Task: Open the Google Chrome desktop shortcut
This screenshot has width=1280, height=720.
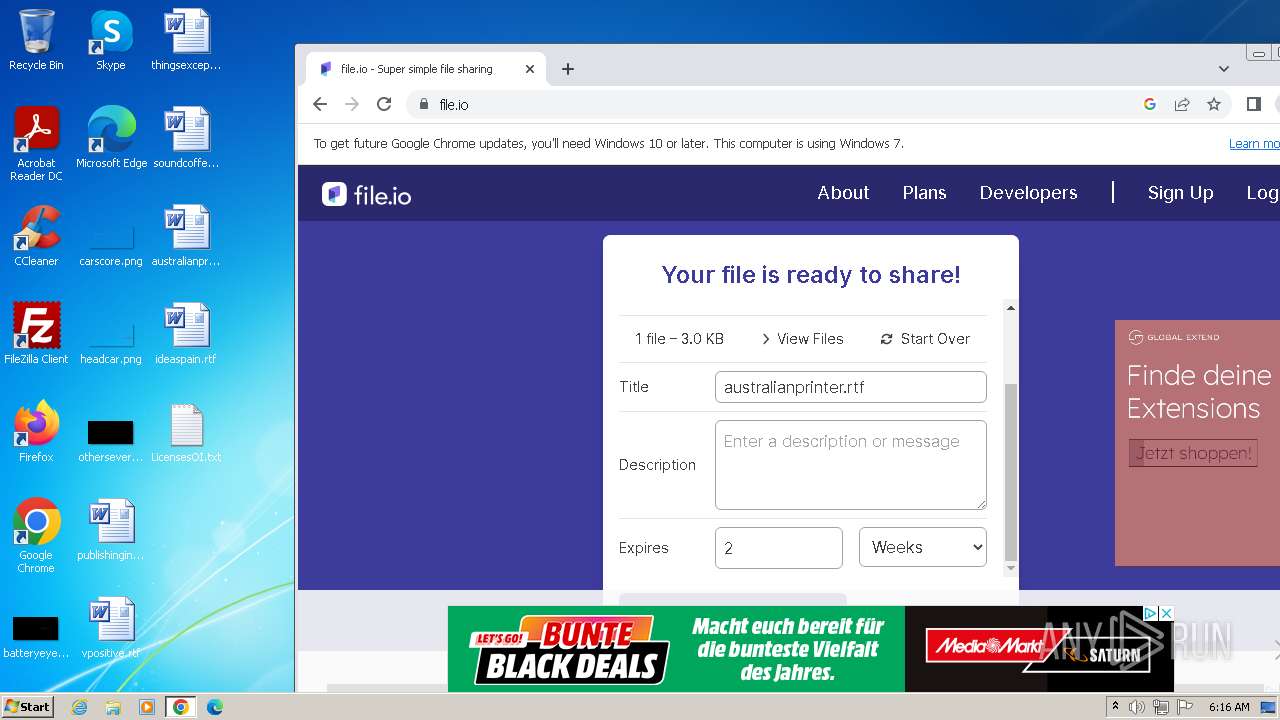Action: point(36,536)
